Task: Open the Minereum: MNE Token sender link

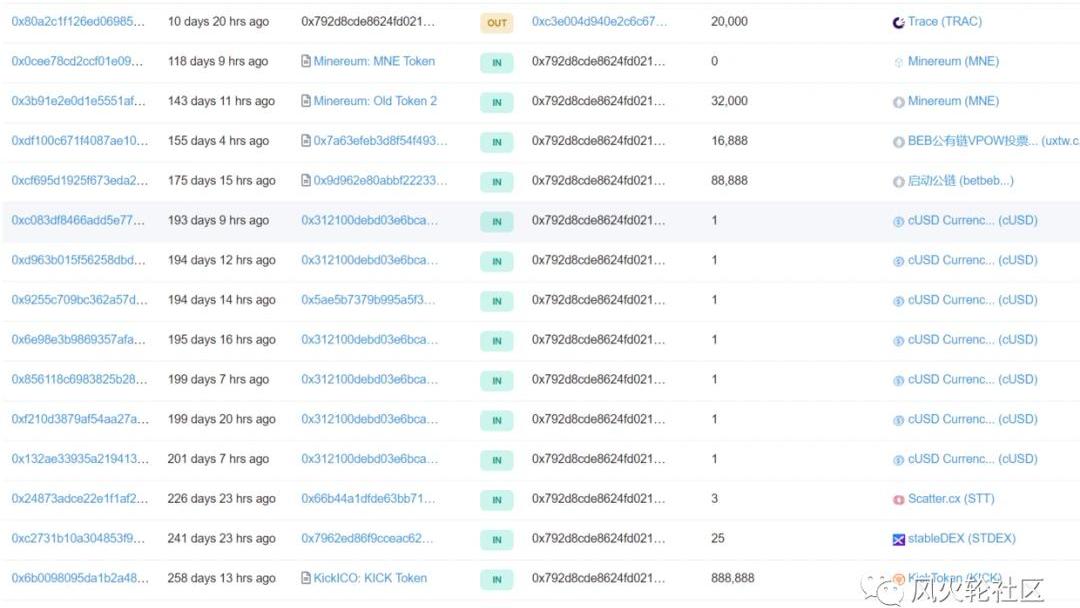Action: [374, 61]
